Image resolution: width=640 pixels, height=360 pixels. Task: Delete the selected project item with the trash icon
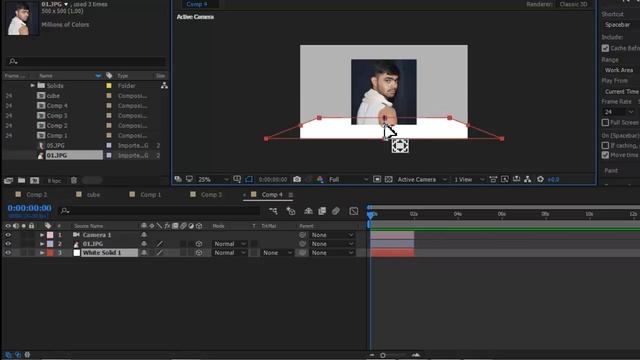pos(73,180)
